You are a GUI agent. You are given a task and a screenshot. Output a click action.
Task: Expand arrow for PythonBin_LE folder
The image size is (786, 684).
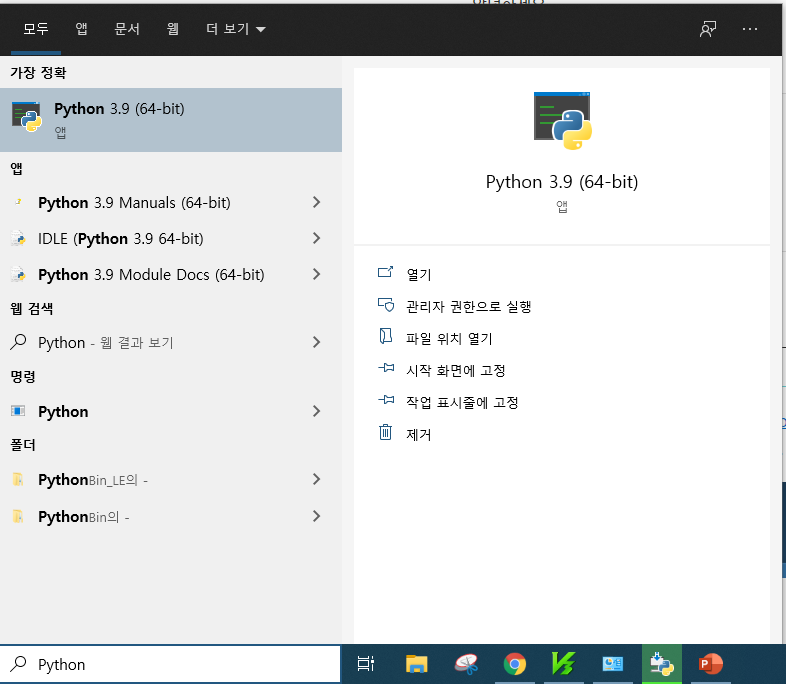(x=316, y=480)
